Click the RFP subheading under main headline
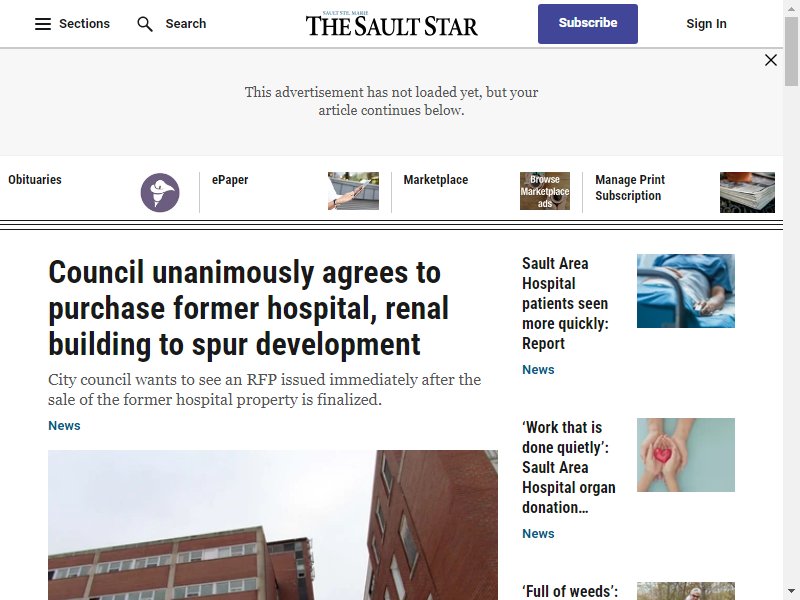800x600 pixels. [264, 389]
